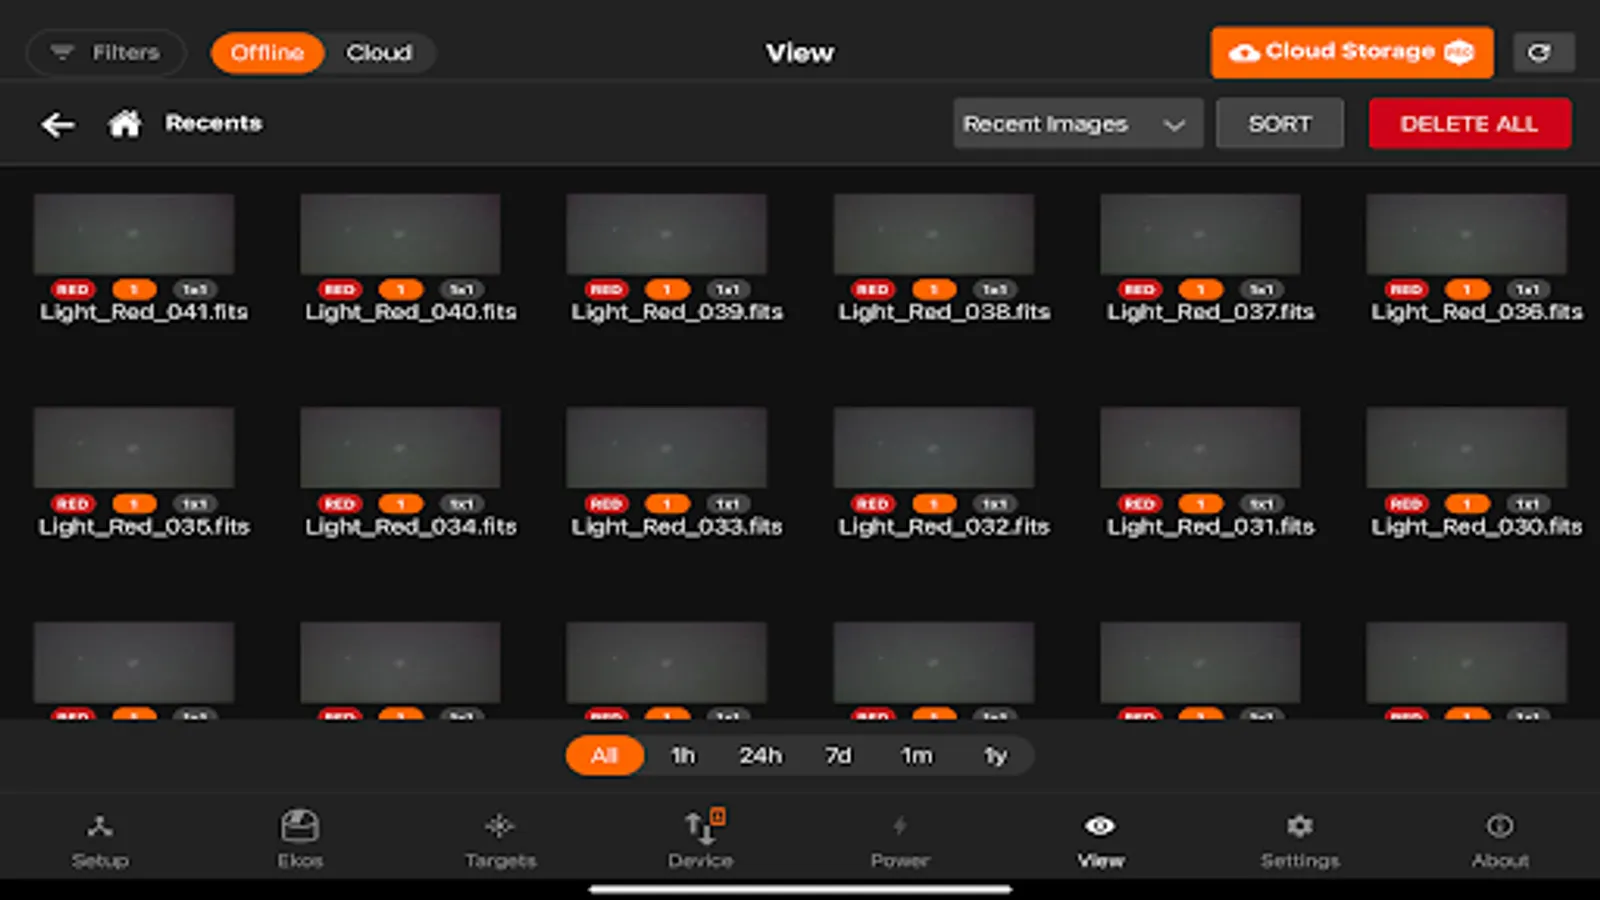Screen dimensions: 1600x900
Task: Click the Recents breadcrumb label
Action: pyautogui.click(x=214, y=123)
